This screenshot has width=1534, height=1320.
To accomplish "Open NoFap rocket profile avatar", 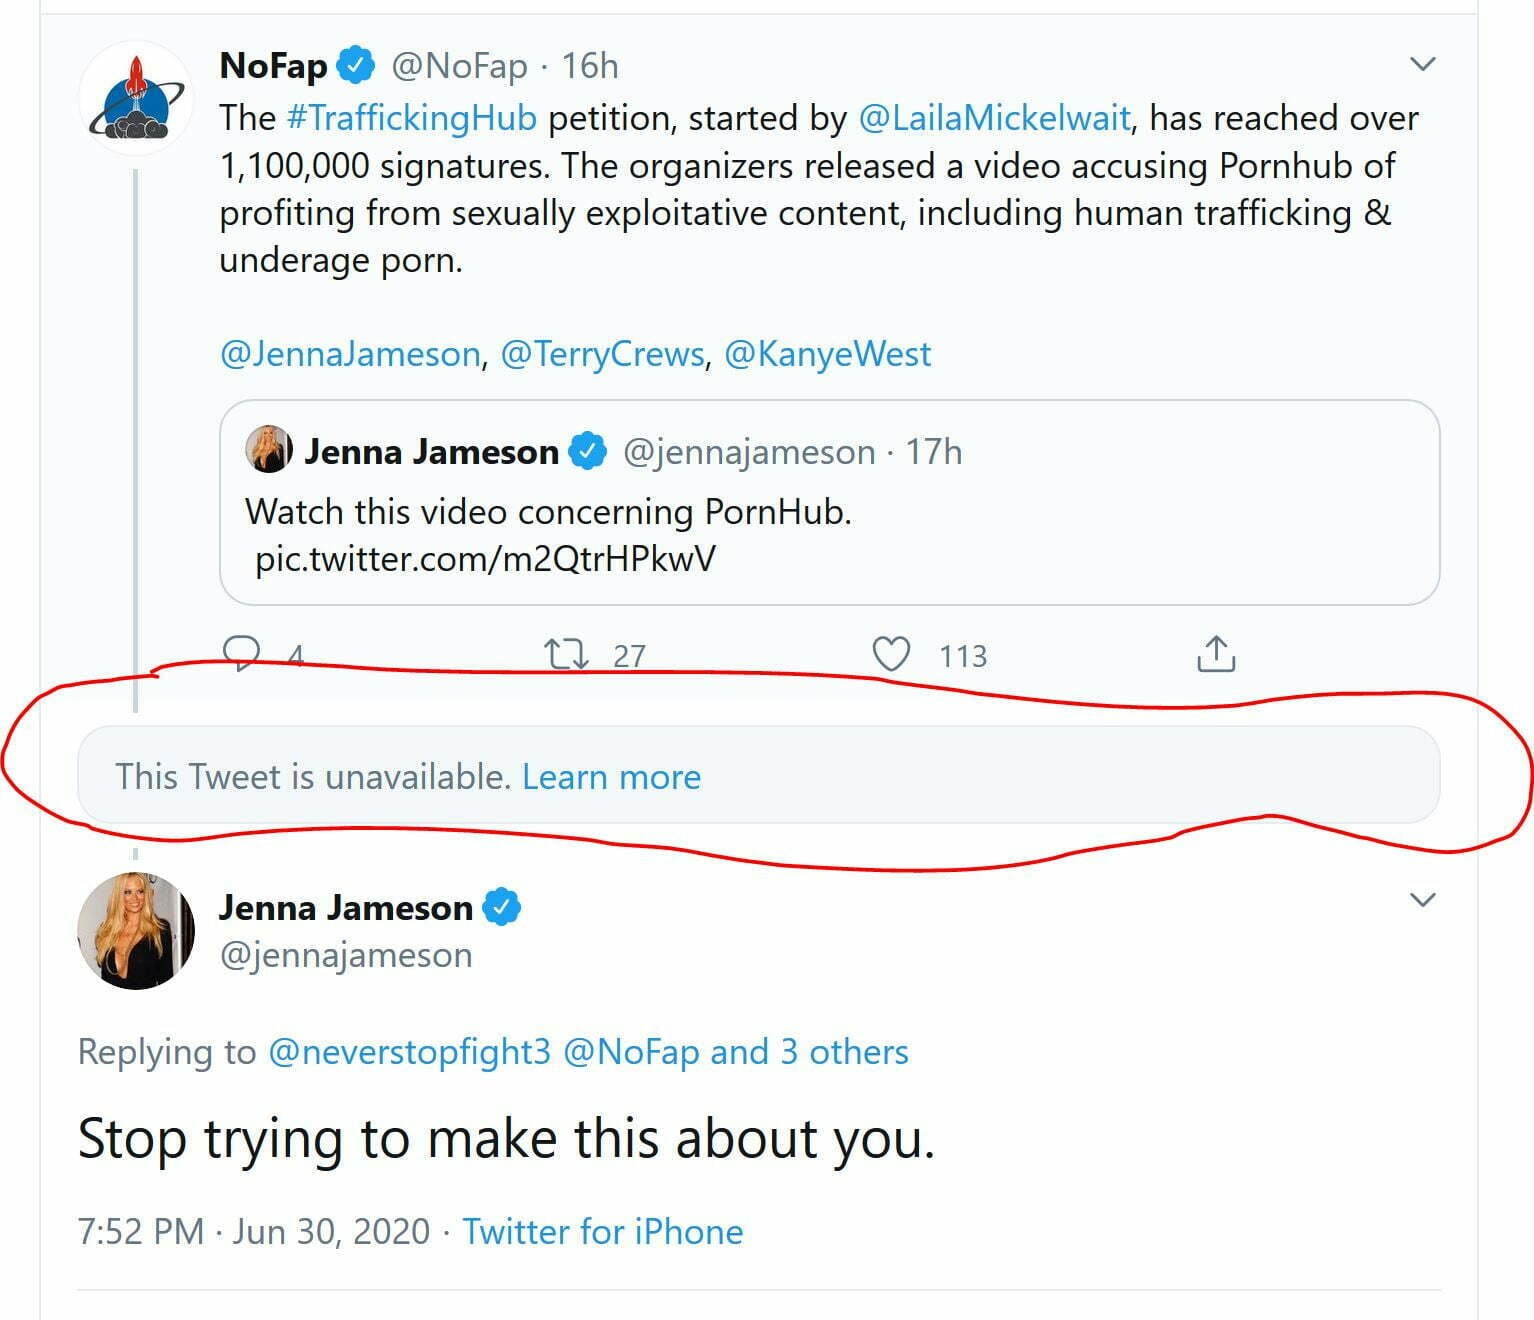I will coord(136,98).
